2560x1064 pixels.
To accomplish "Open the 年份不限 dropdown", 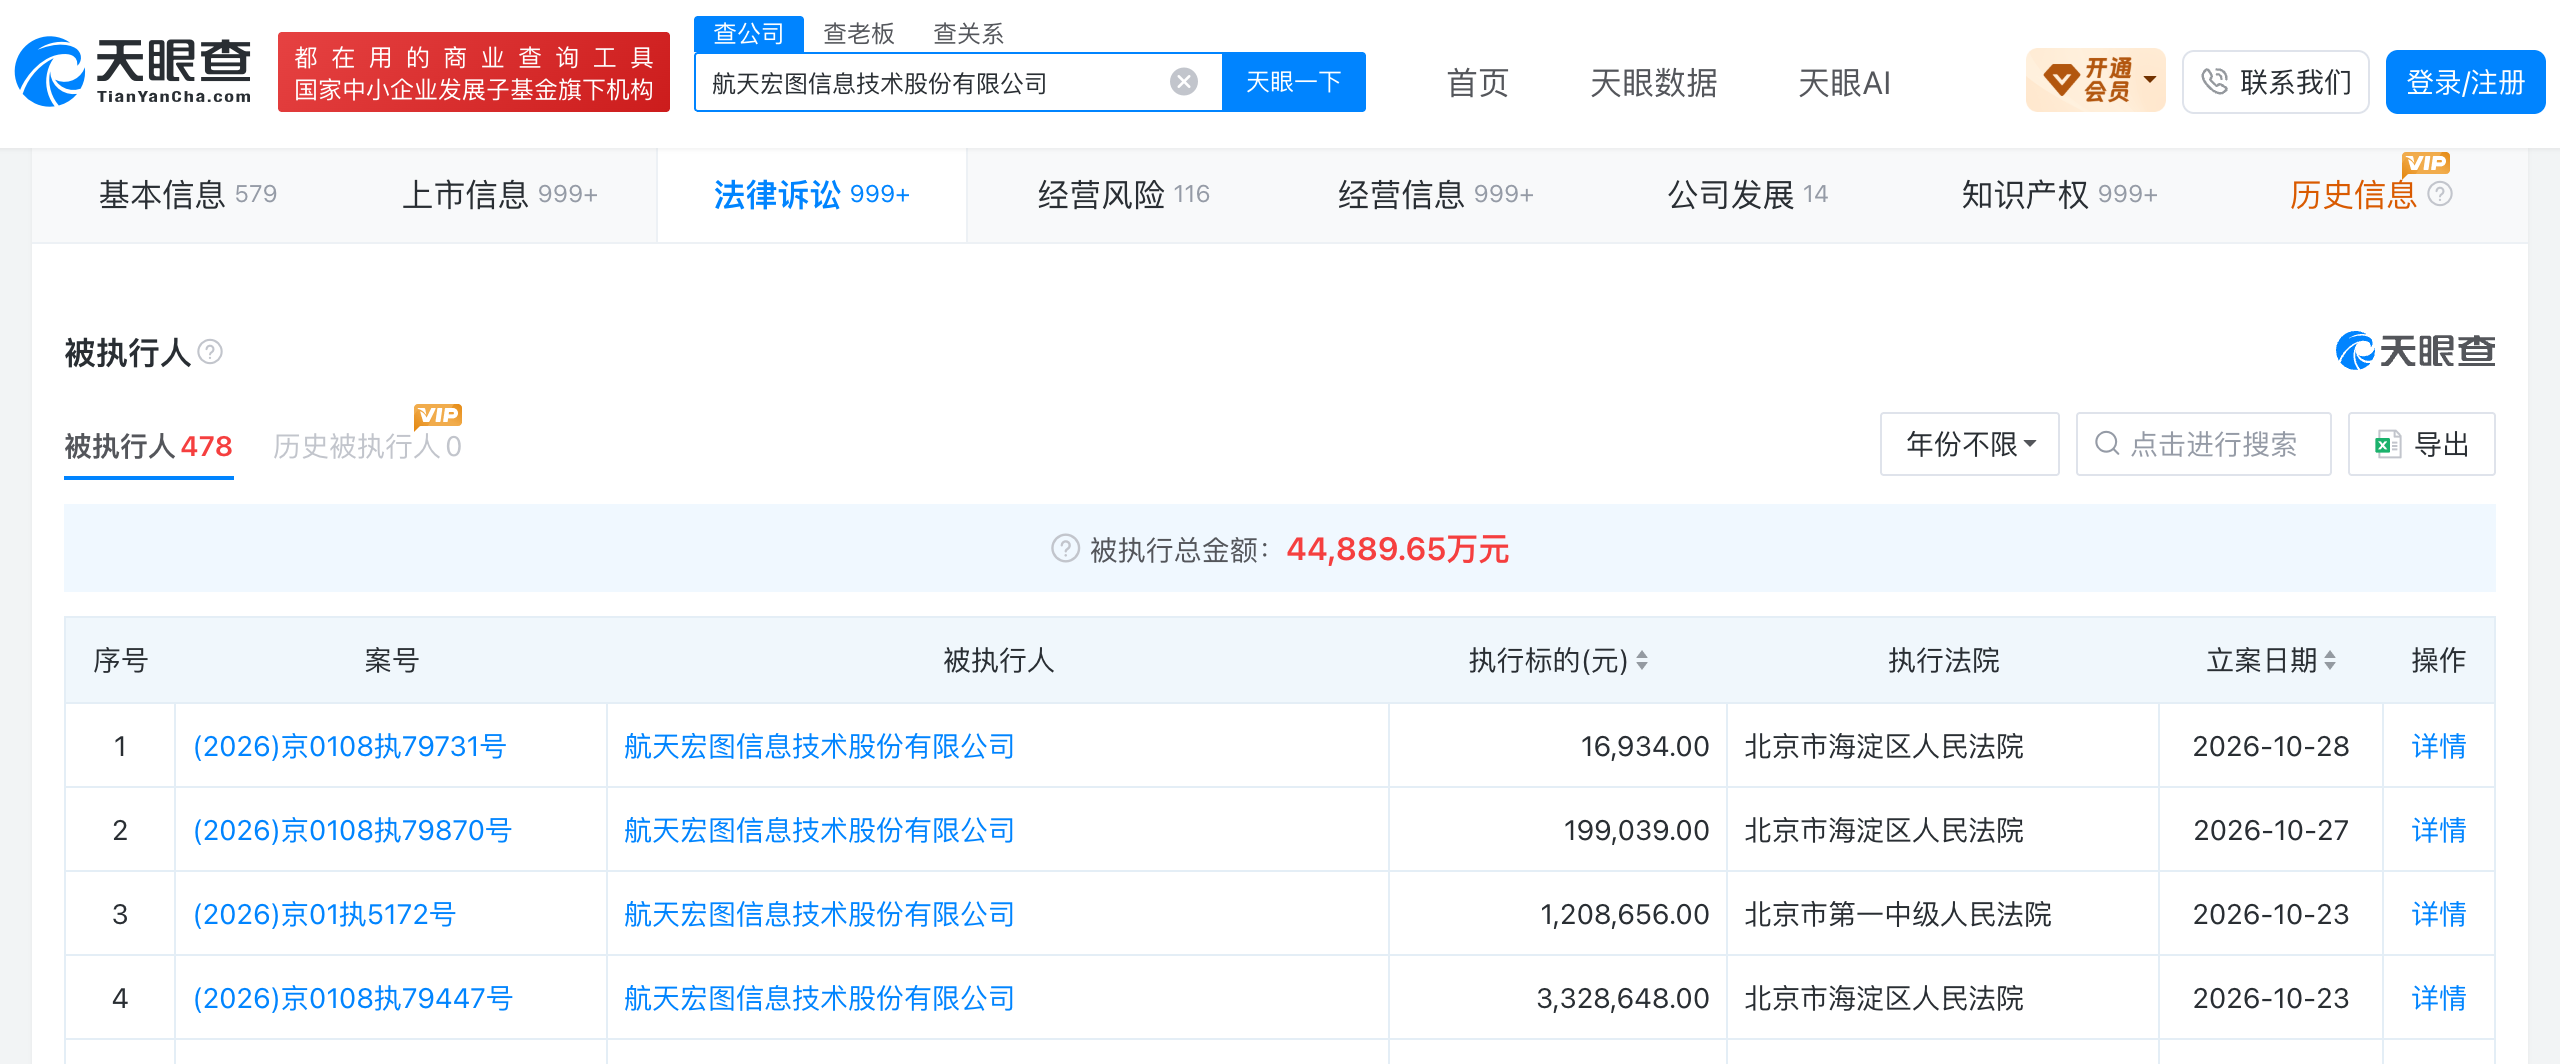I will (x=1969, y=444).
